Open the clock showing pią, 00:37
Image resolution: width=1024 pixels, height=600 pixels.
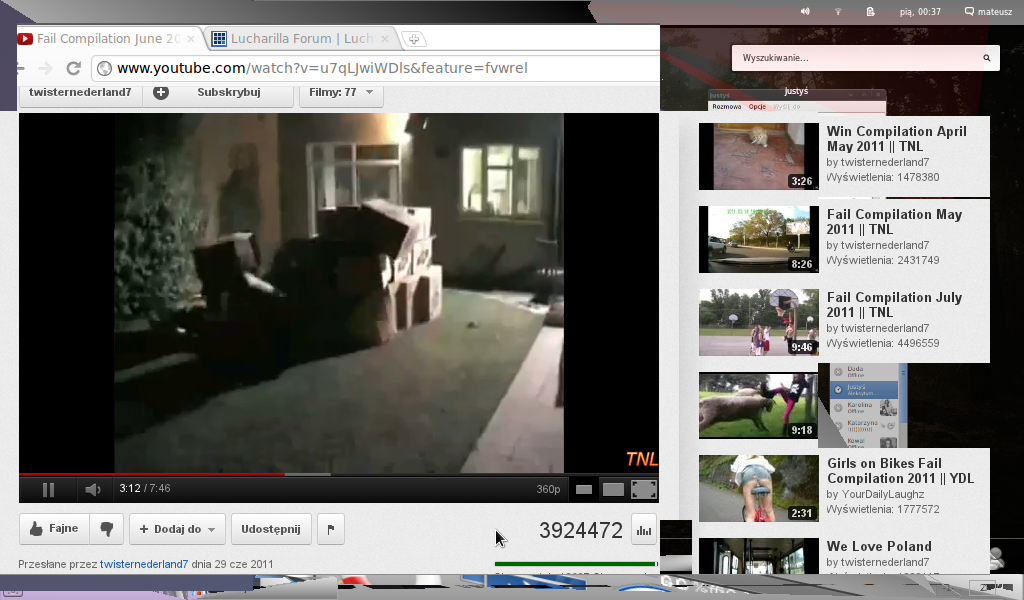tap(920, 11)
